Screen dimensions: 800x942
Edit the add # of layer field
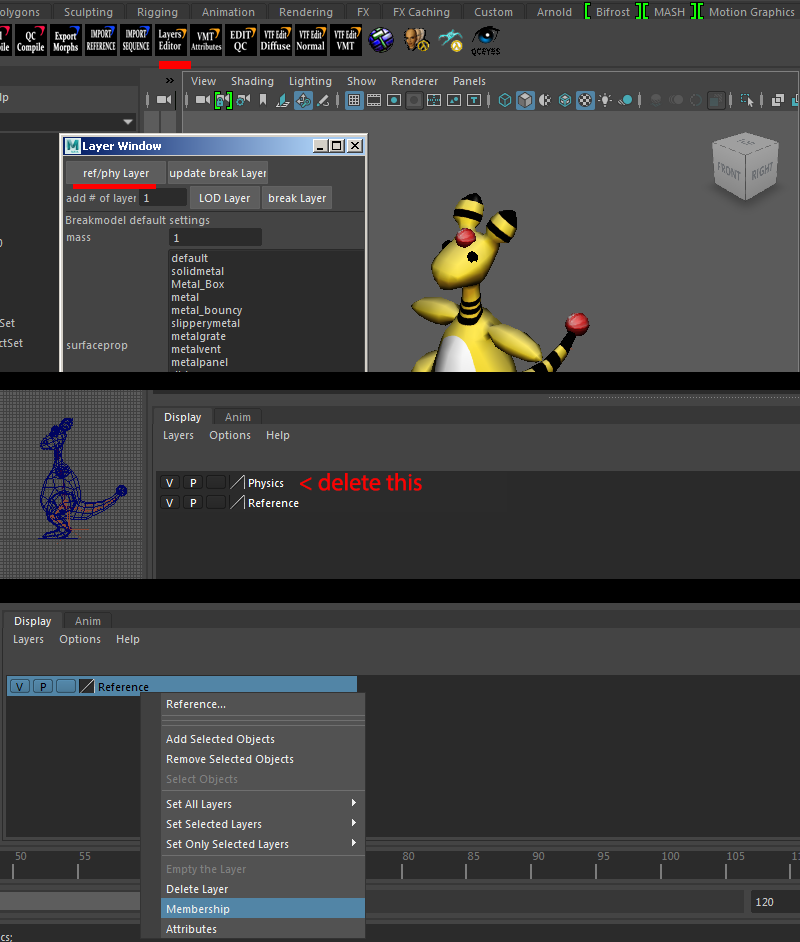click(163, 198)
